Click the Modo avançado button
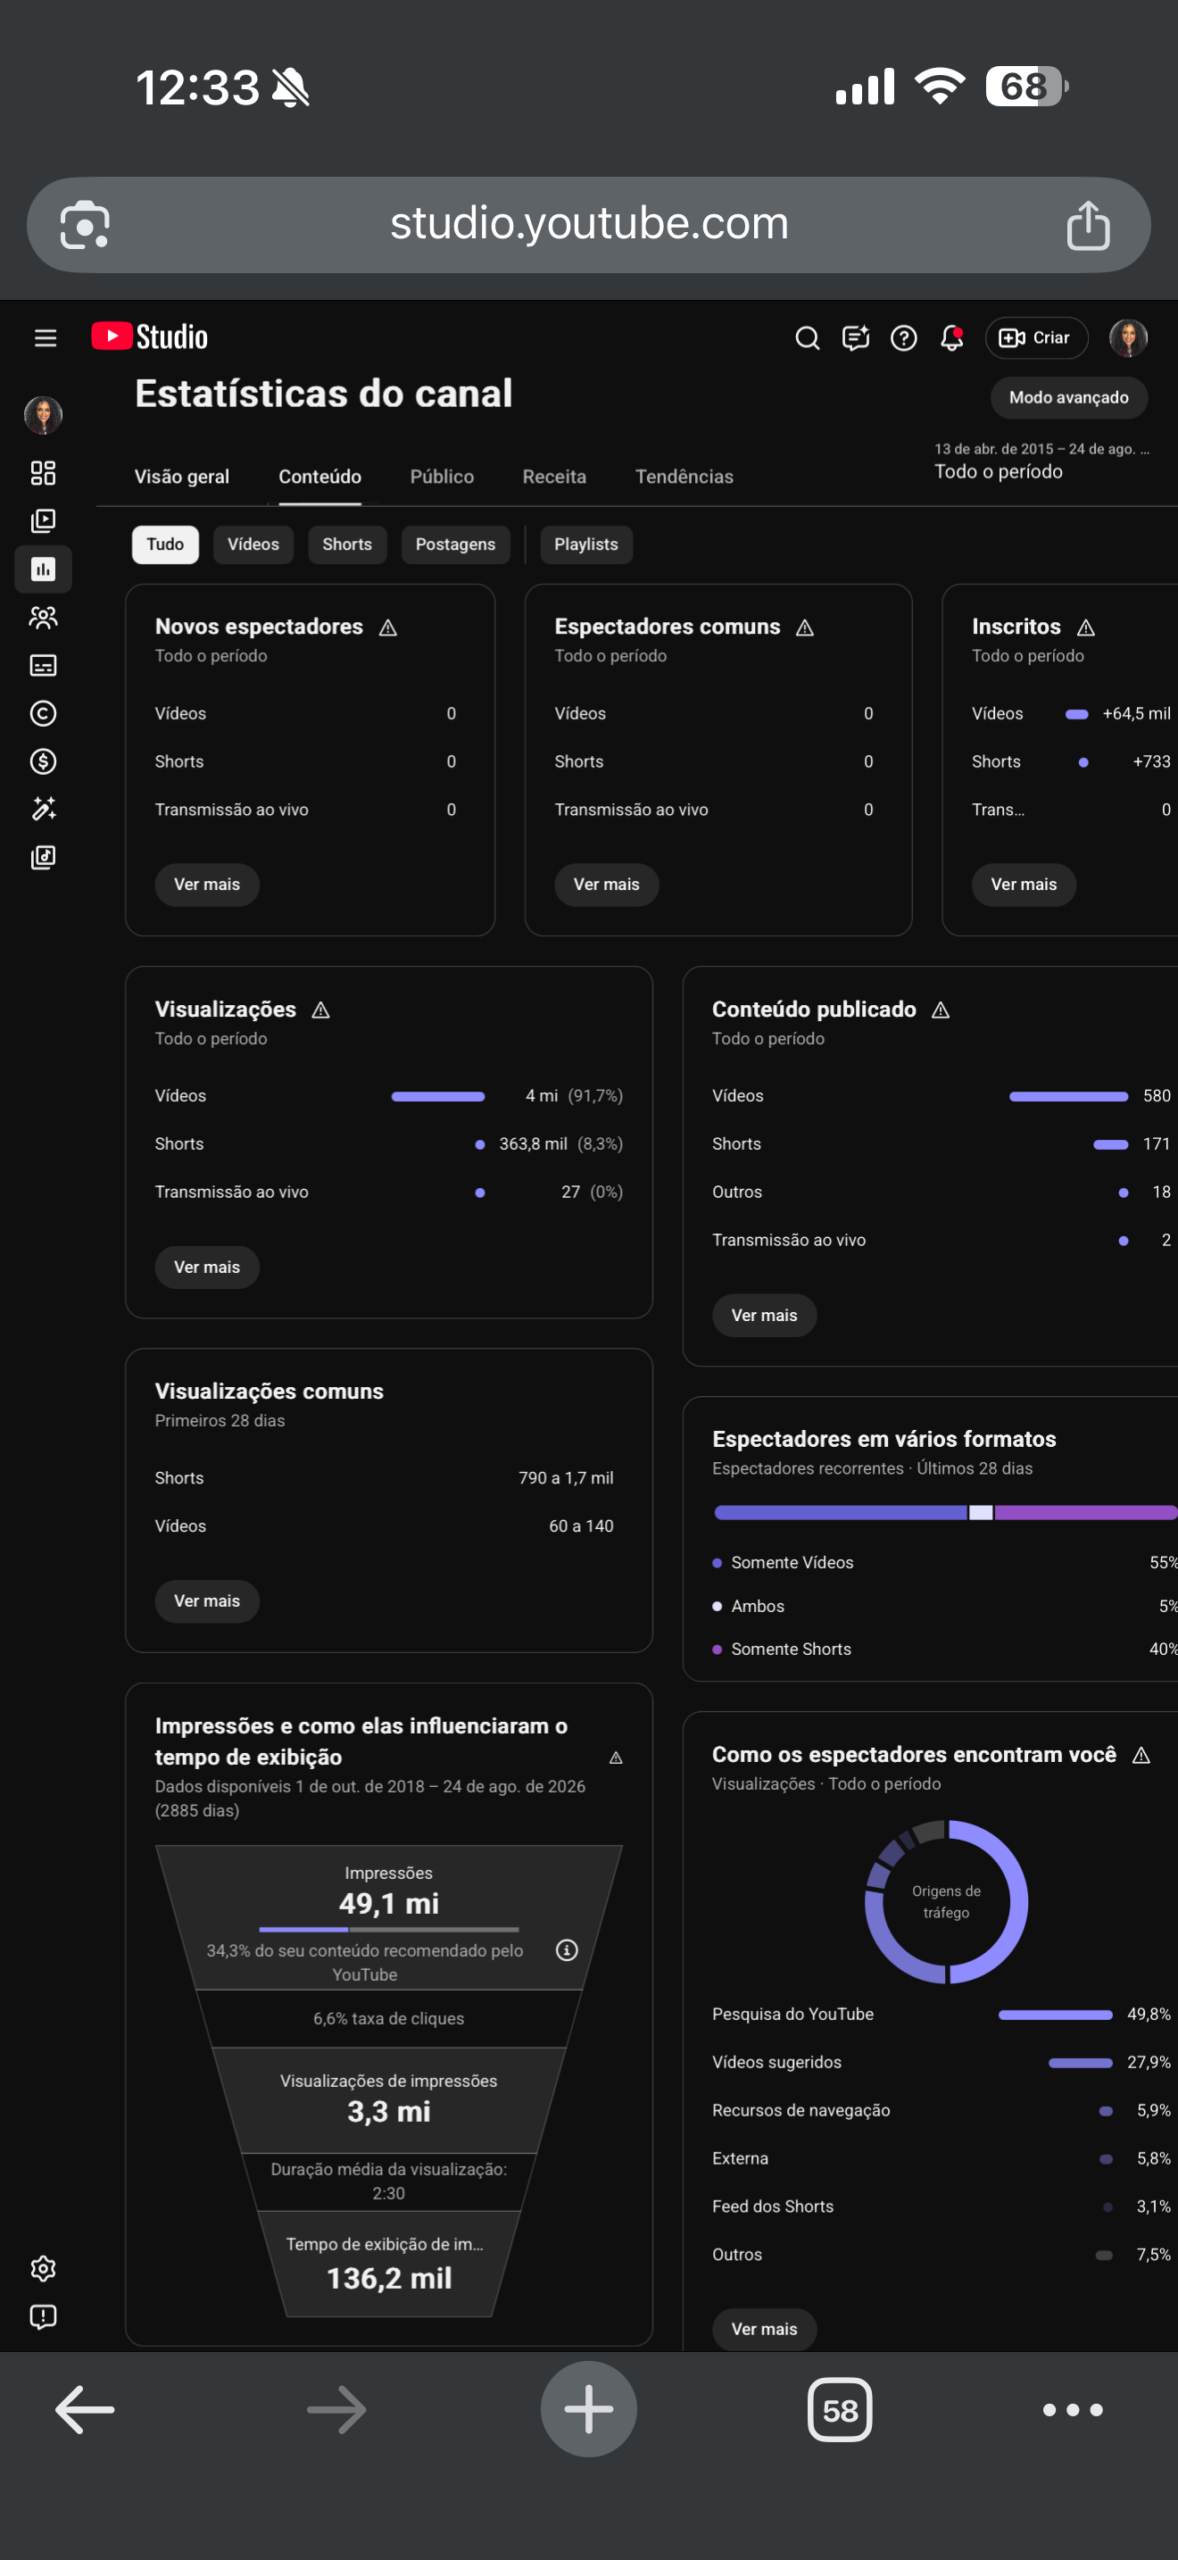The width and height of the screenshot is (1178, 2560). coord(1068,397)
